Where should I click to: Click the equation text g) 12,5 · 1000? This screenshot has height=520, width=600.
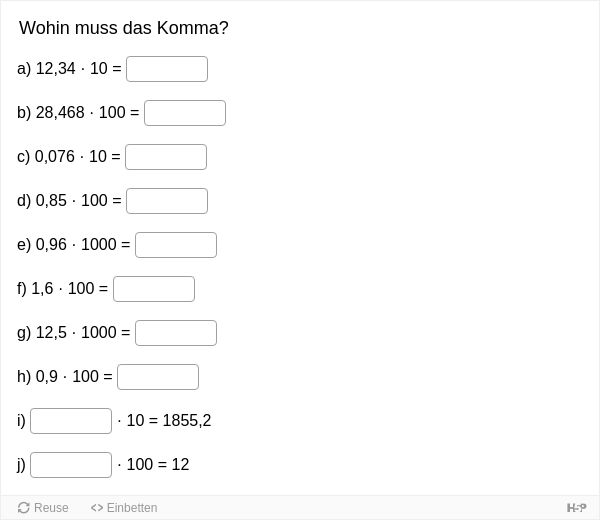[x=67, y=333]
